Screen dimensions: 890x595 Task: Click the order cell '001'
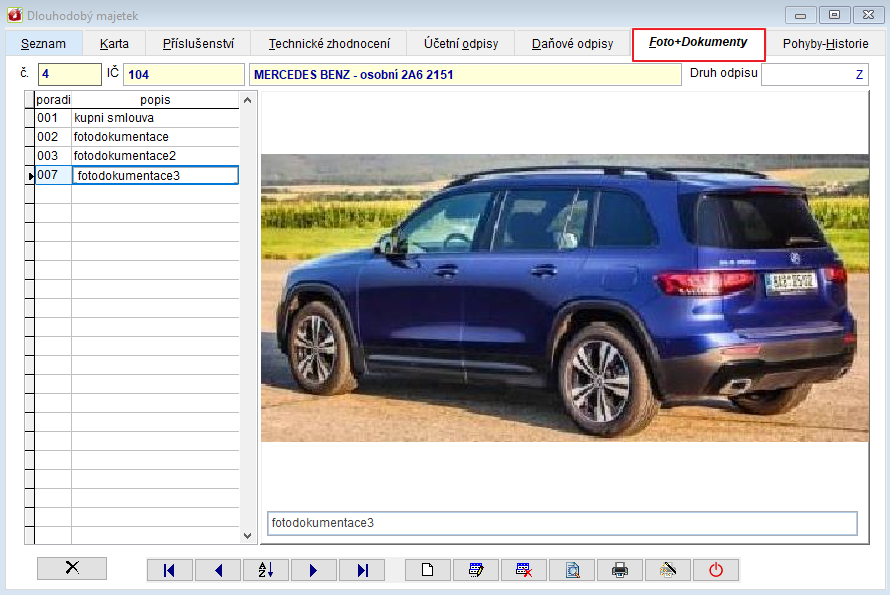(x=53, y=118)
